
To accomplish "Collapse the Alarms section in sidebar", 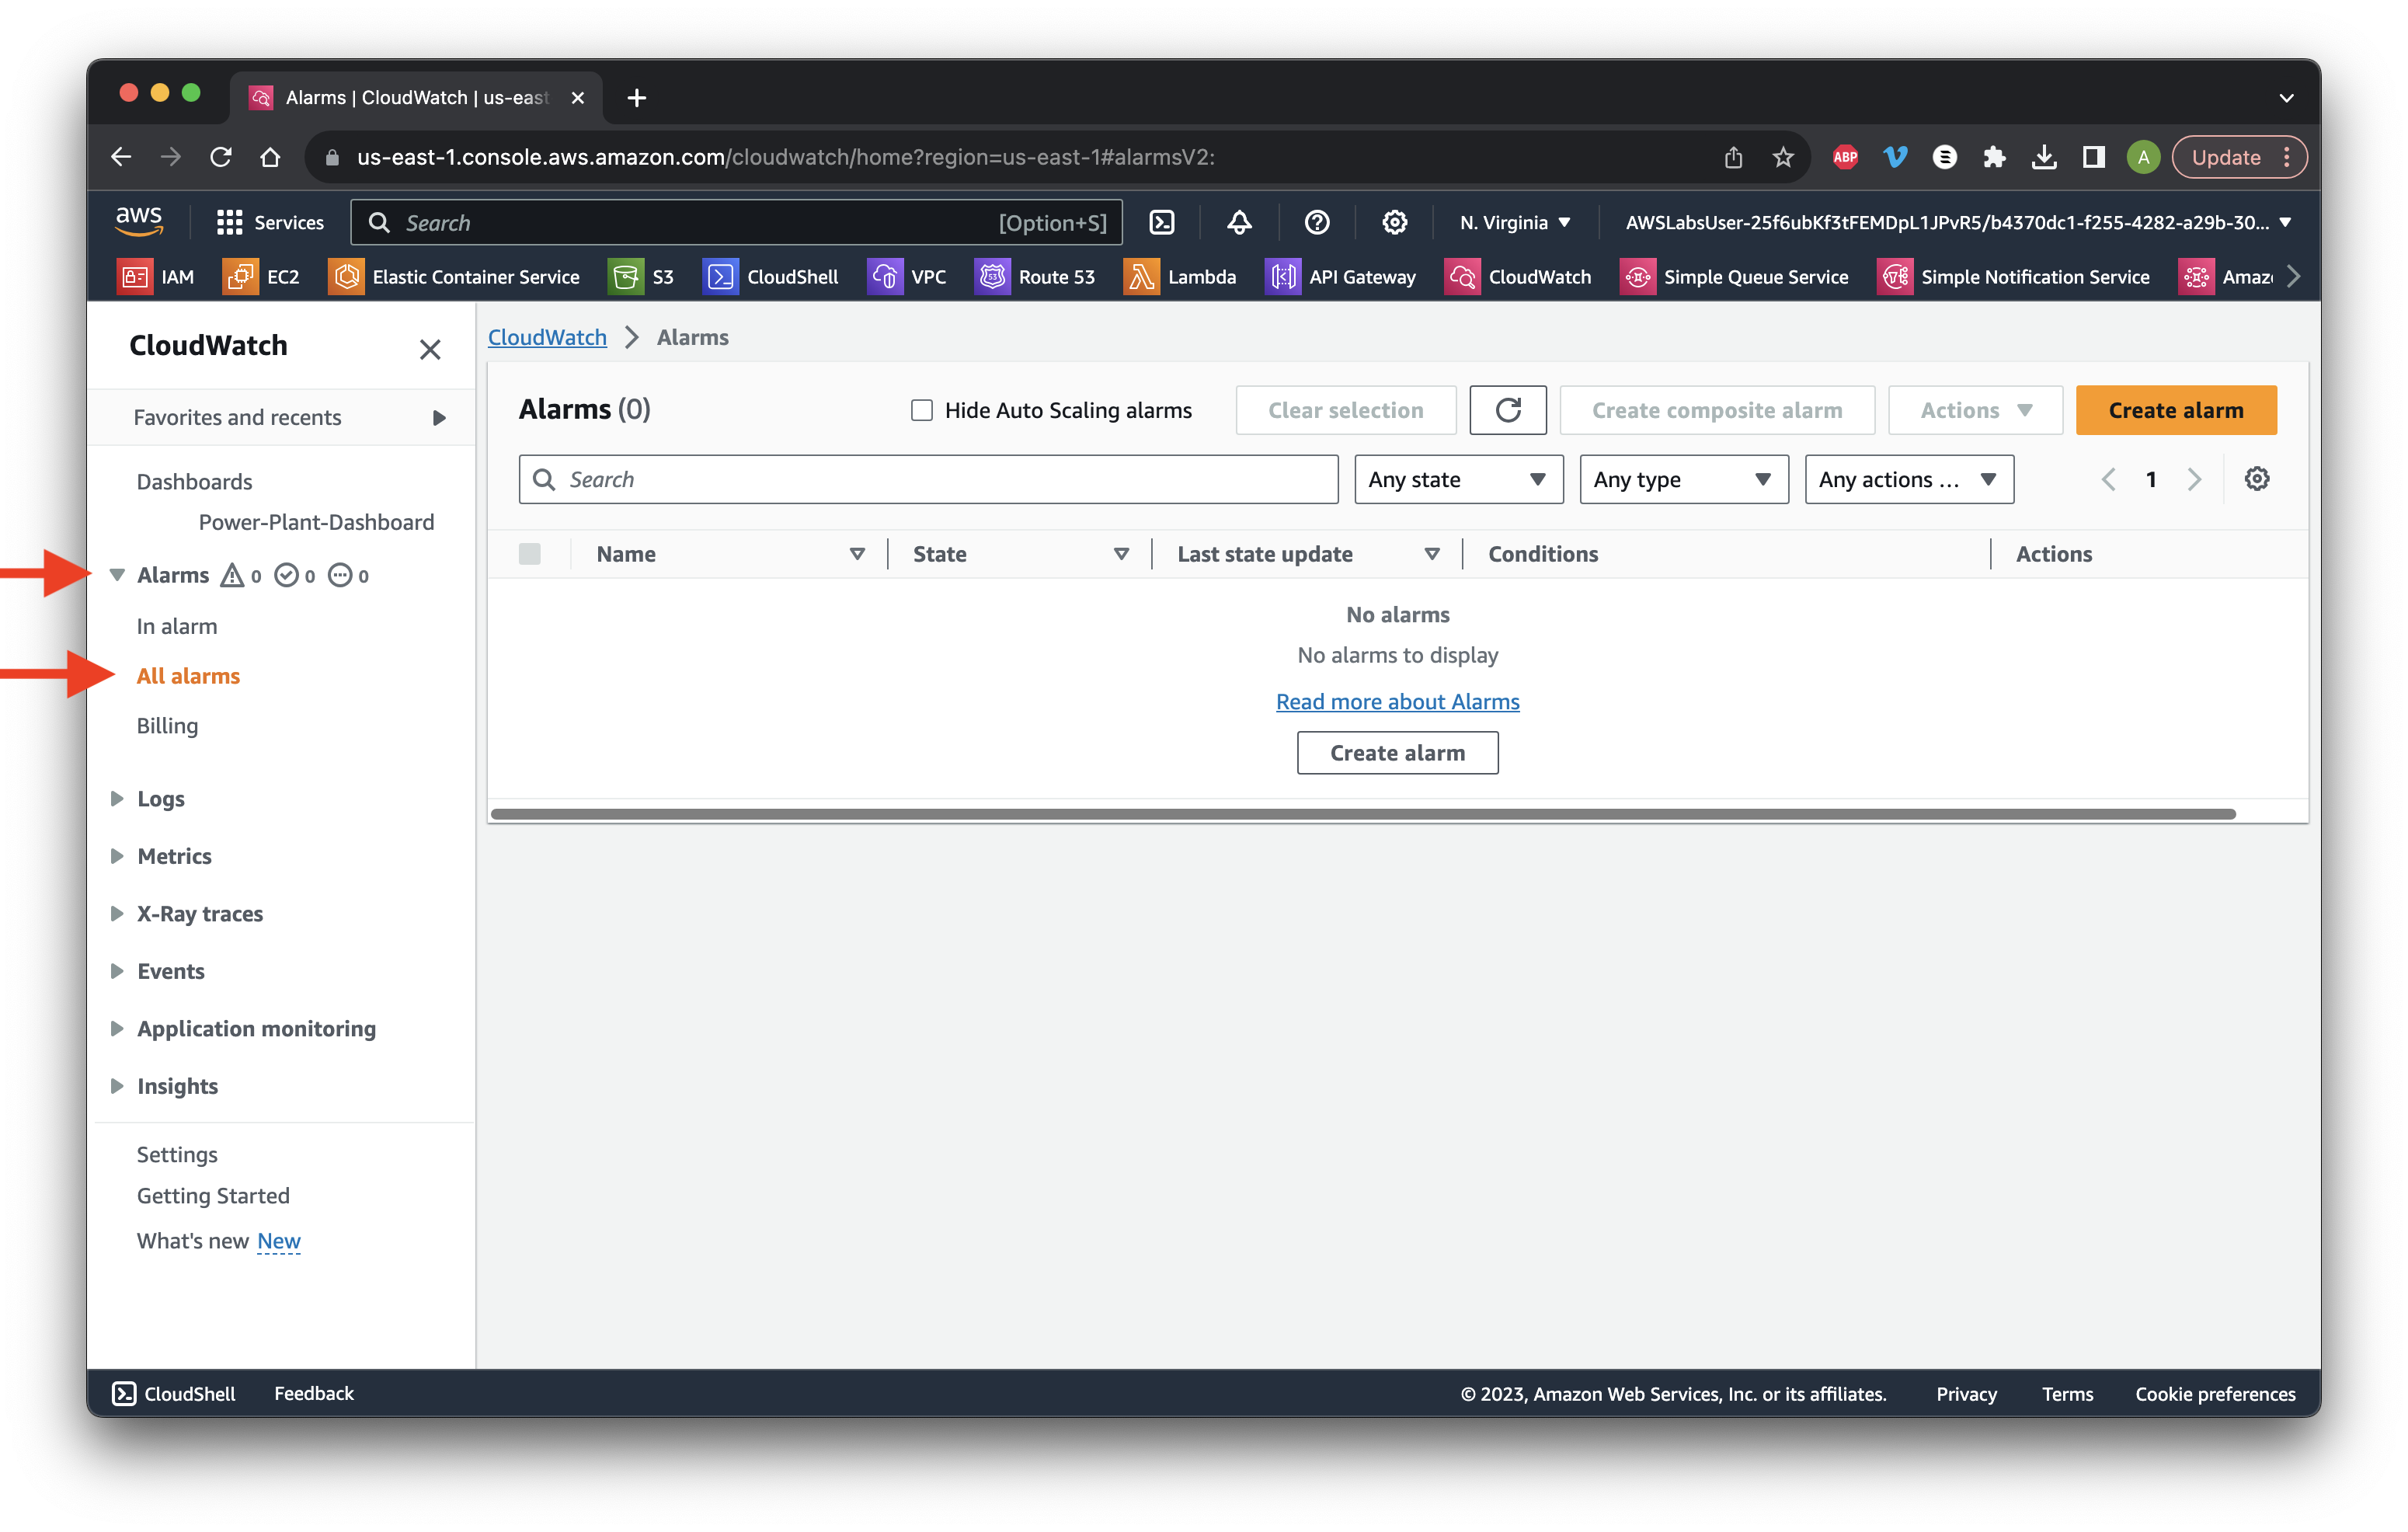I will point(117,575).
